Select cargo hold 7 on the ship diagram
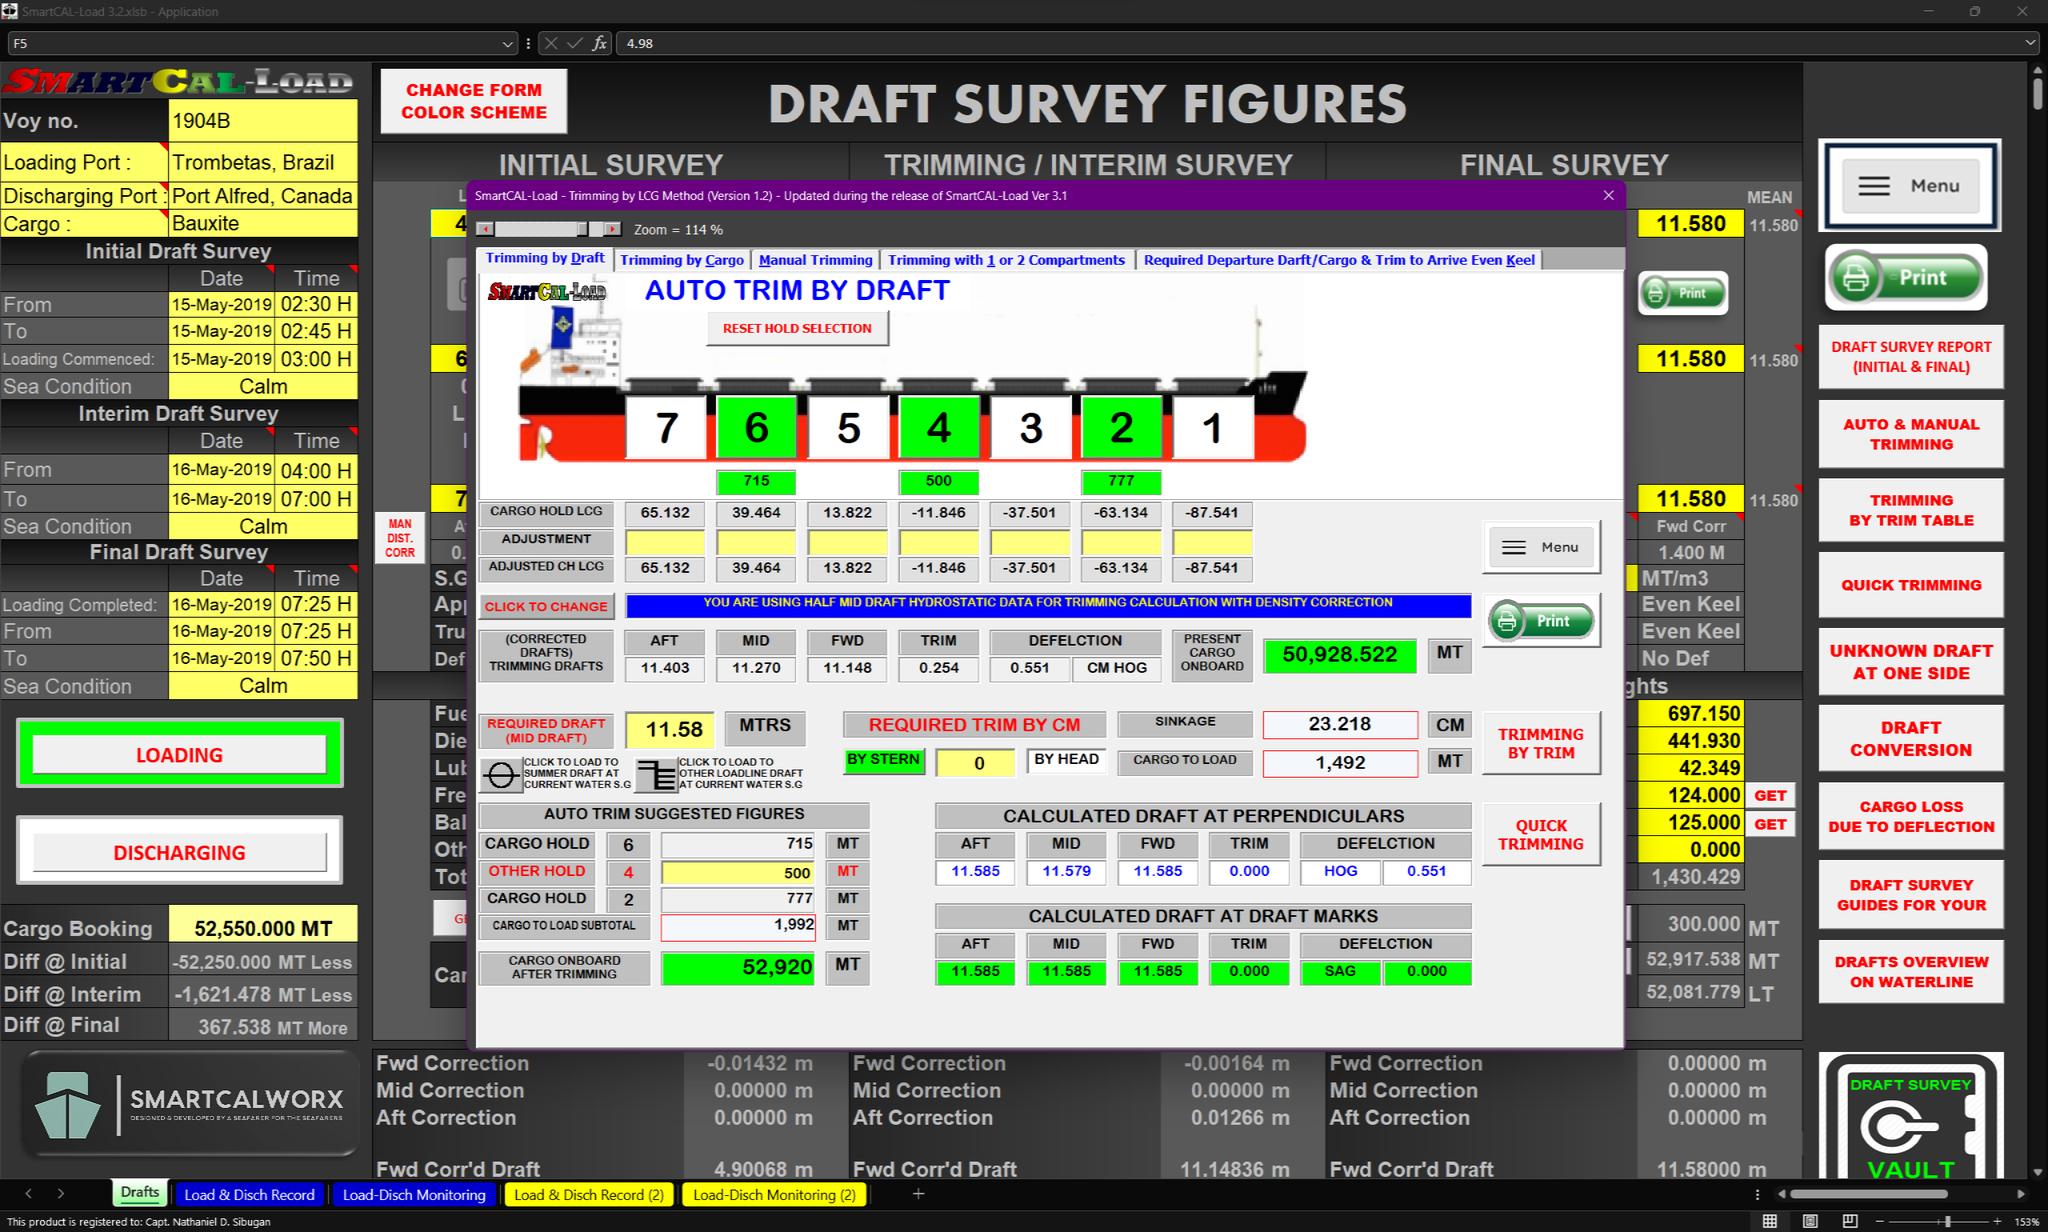Image resolution: width=2048 pixels, height=1232 pixels. click(665, 428)
